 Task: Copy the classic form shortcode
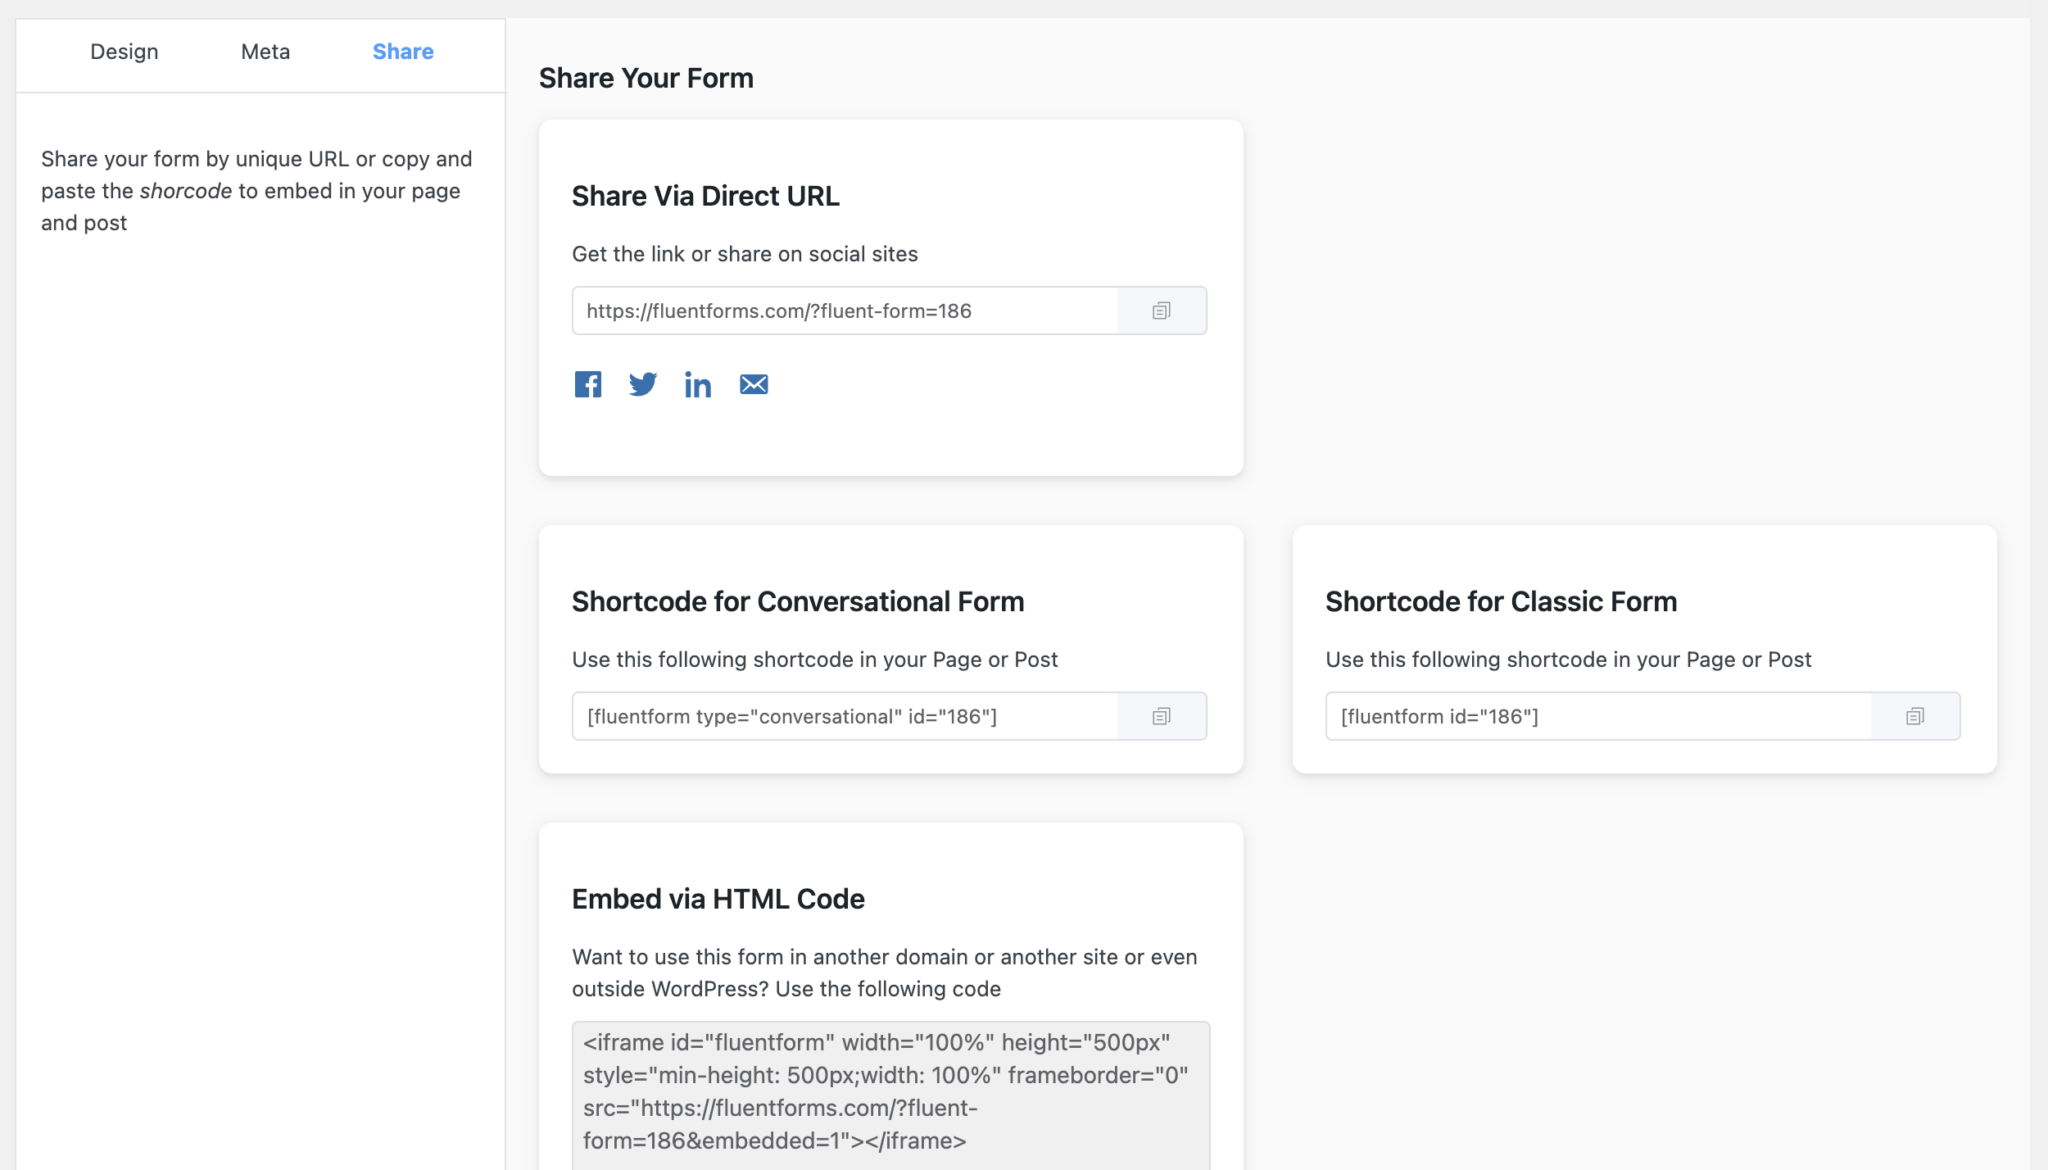click(1914, 716)
